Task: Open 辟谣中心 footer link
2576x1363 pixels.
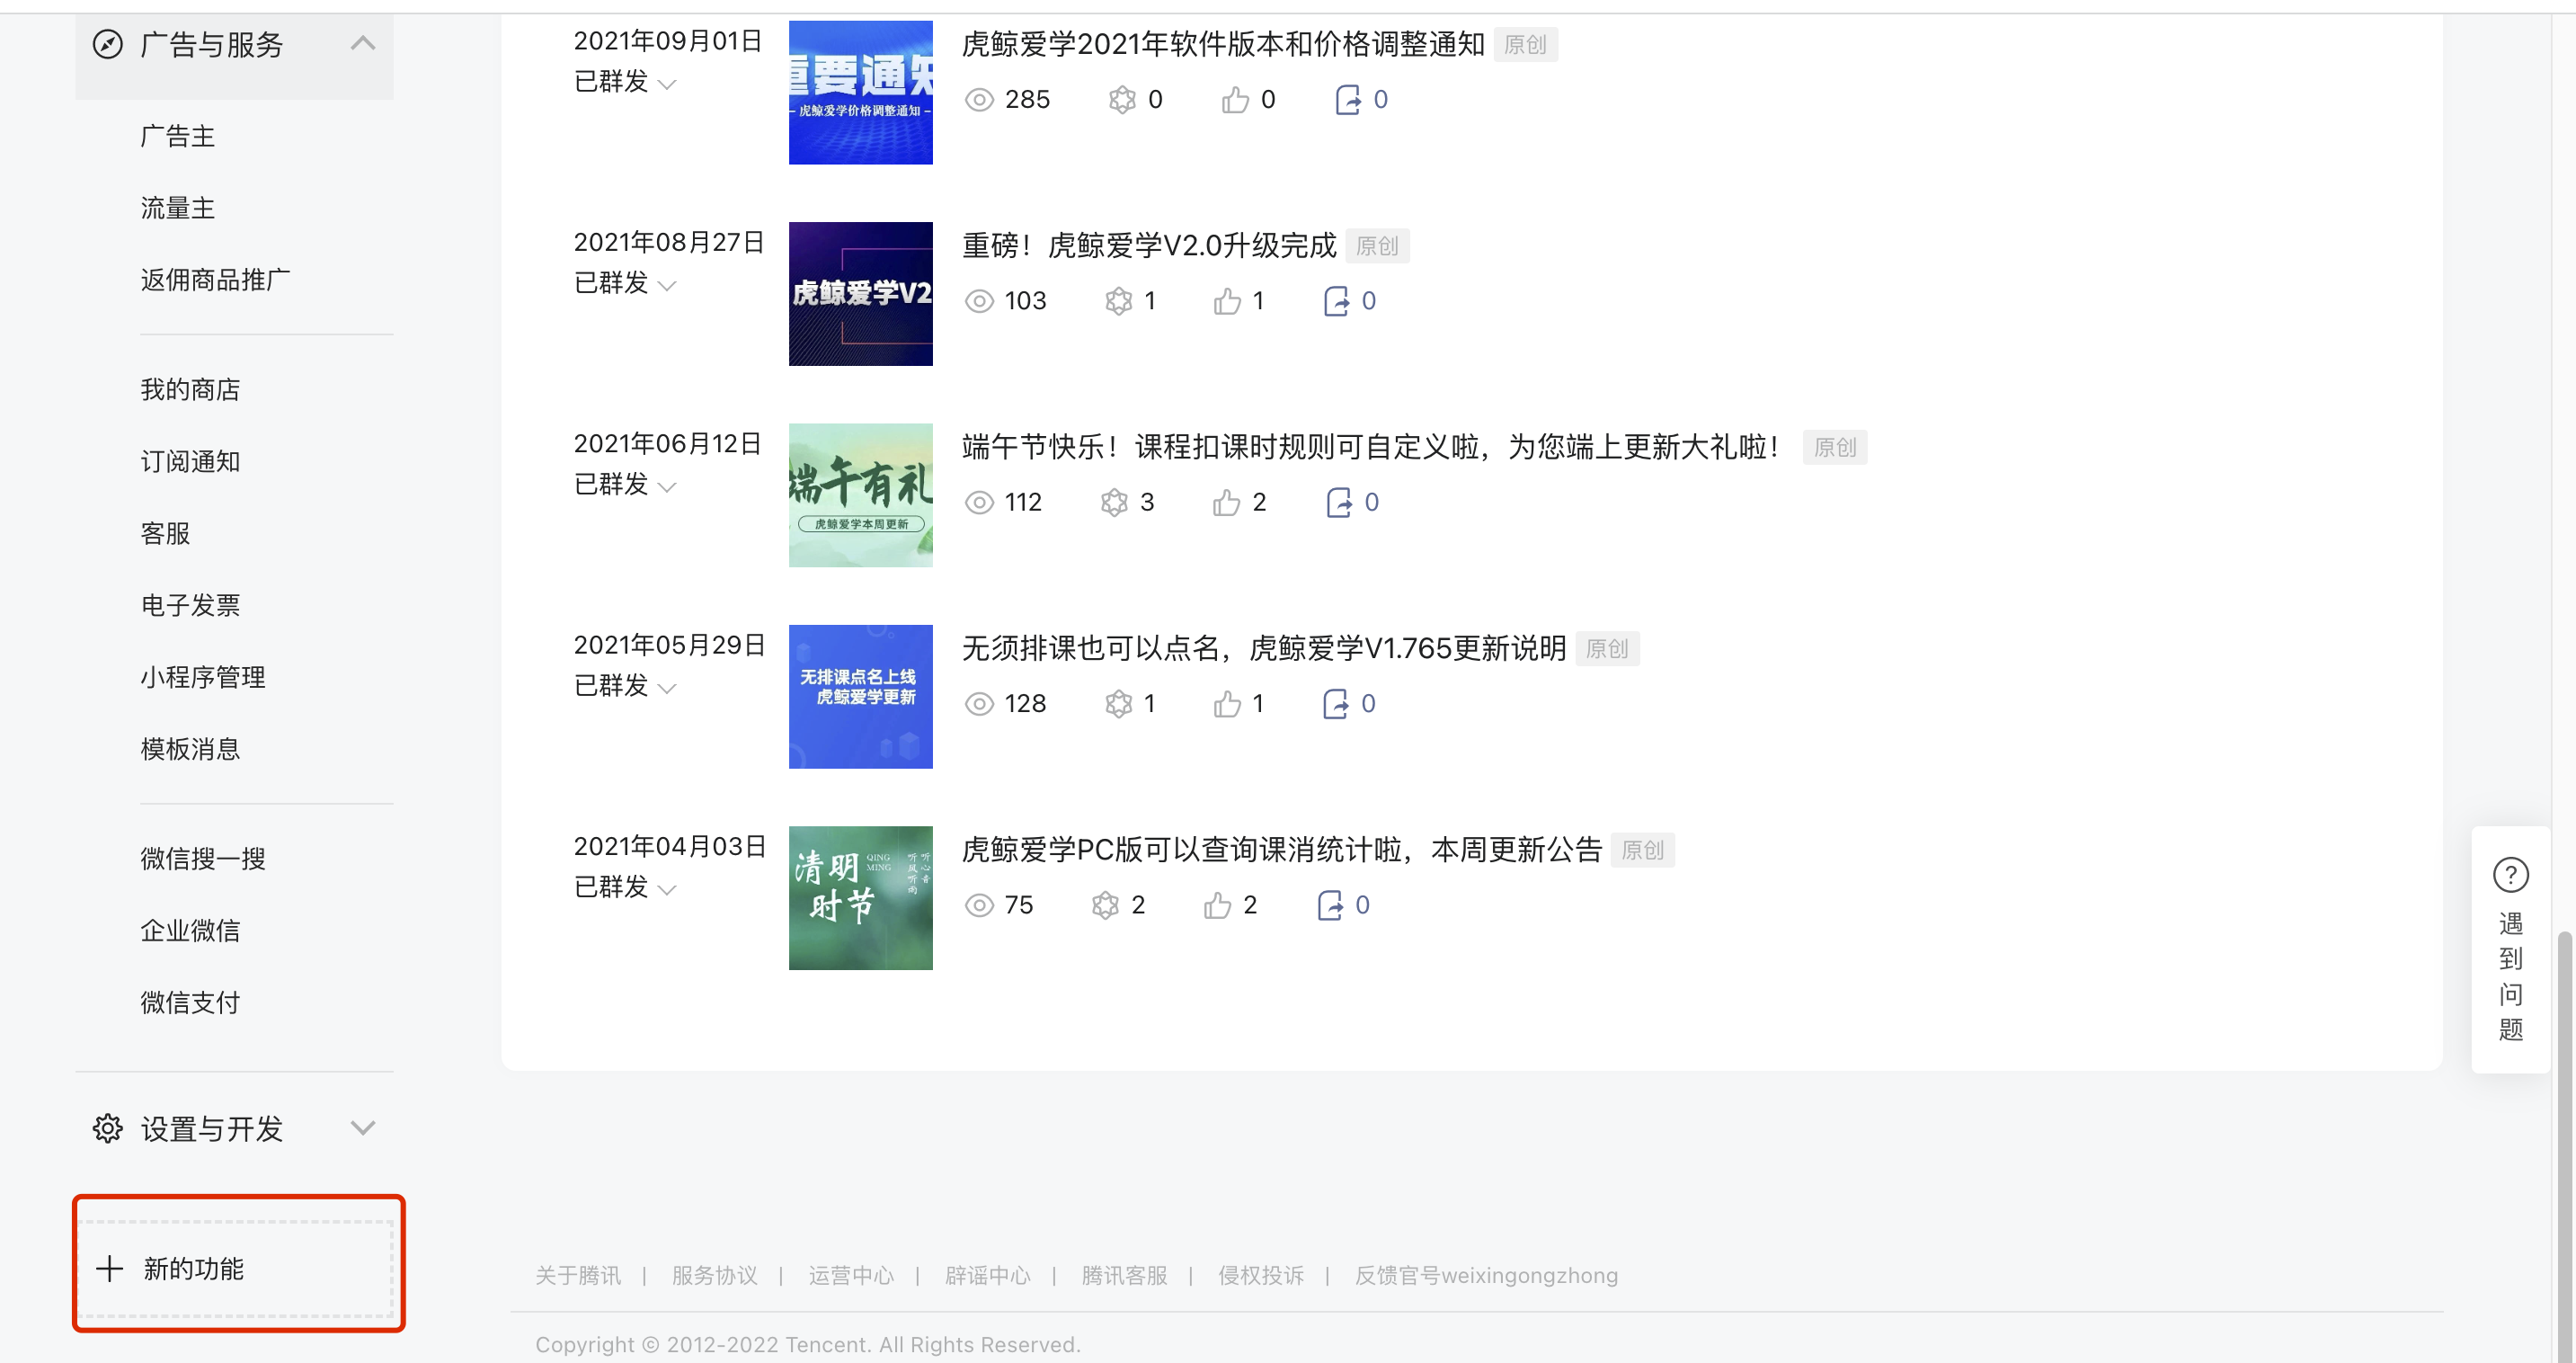Action: click(x=988, y=1275)
